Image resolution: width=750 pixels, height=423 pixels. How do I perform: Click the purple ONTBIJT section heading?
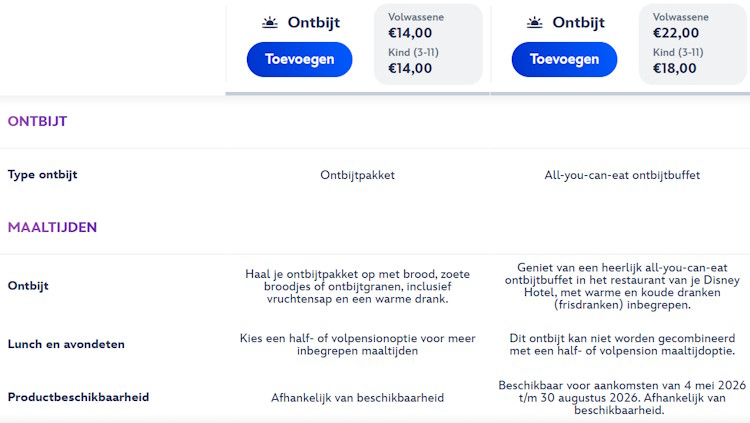(37, 122)
